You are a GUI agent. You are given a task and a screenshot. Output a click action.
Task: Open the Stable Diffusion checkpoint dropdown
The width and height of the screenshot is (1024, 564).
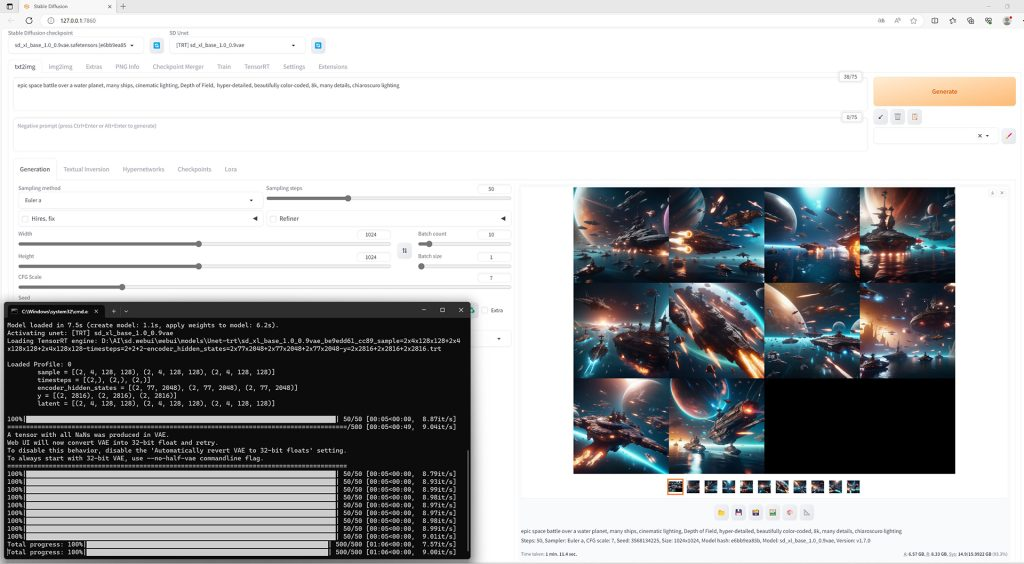coord(76,45)
